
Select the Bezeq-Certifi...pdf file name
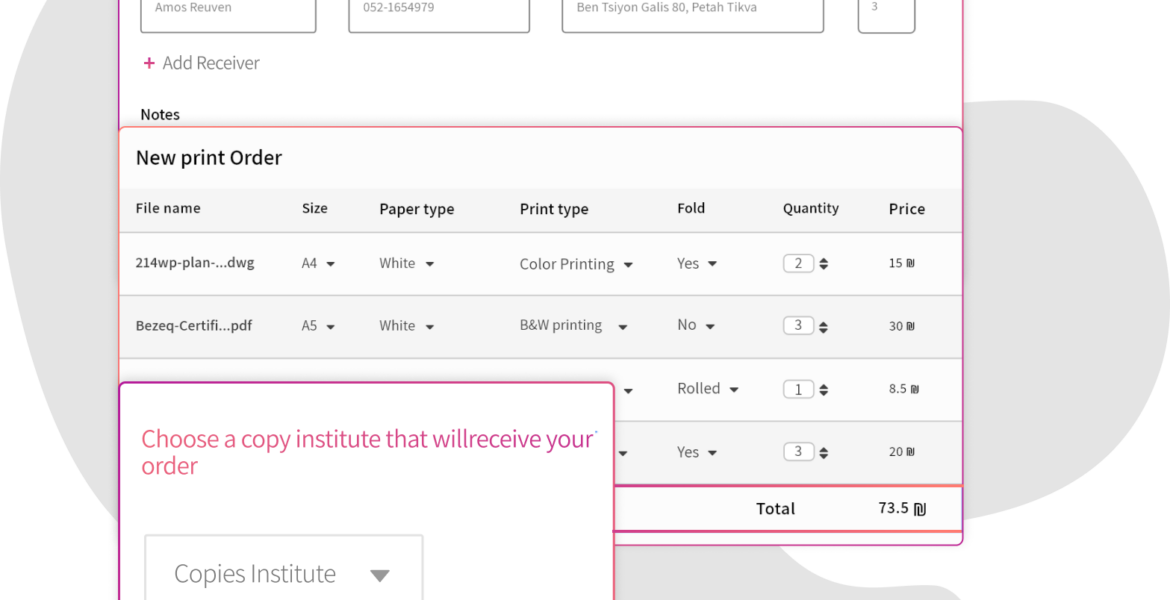click(x=194, y=326)
